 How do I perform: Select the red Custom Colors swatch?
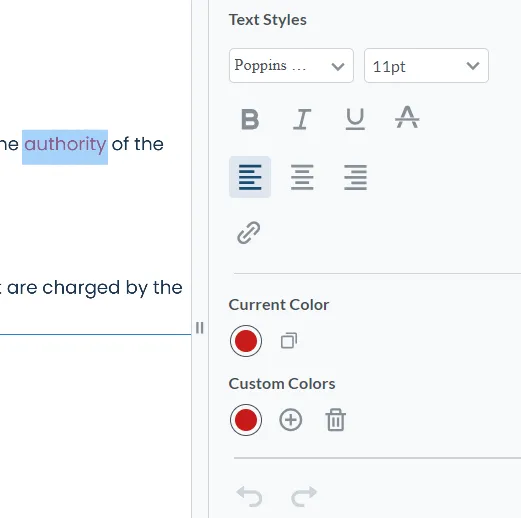pyautogui.click(x=246, y=420)
